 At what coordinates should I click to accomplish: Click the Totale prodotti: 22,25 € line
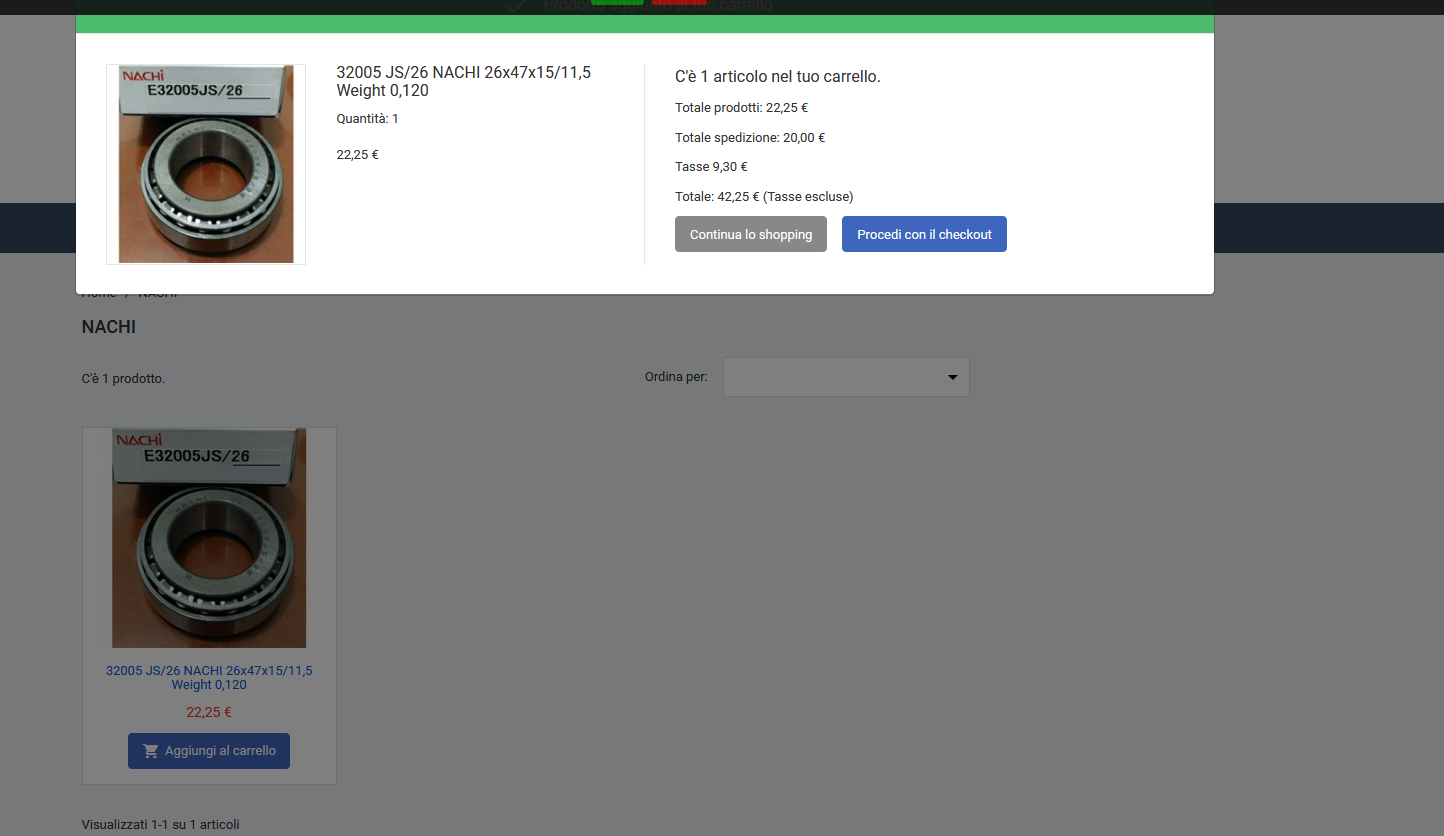coord(742,108)
